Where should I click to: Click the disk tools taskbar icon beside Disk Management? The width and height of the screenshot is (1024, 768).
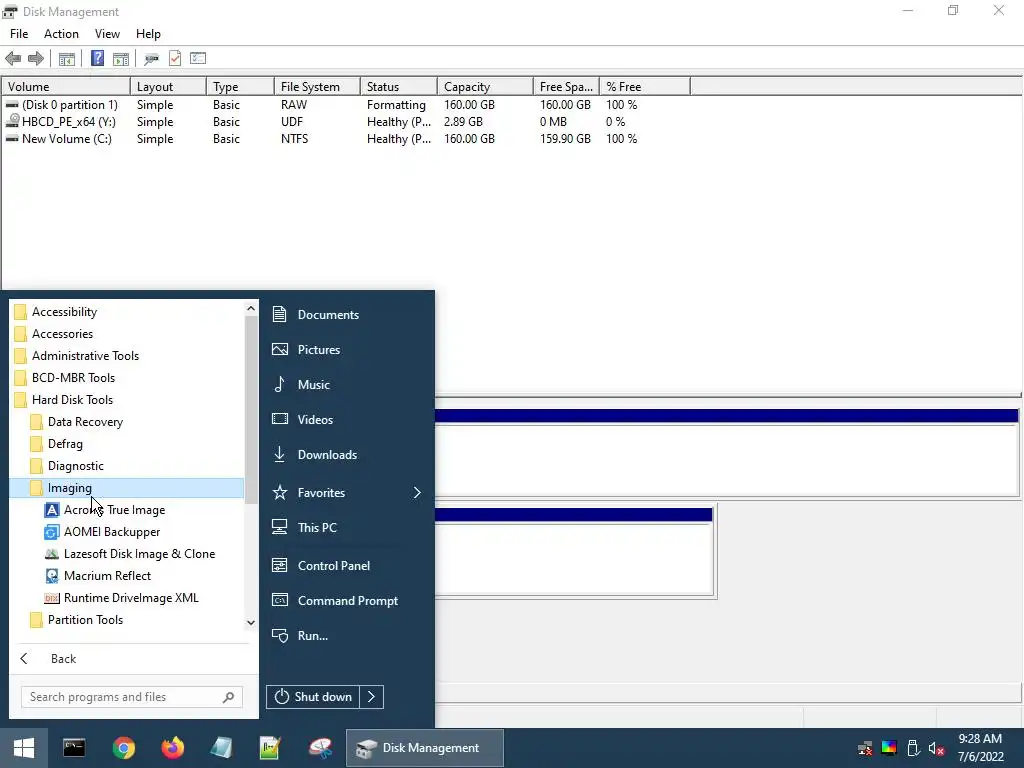[320, 748]
